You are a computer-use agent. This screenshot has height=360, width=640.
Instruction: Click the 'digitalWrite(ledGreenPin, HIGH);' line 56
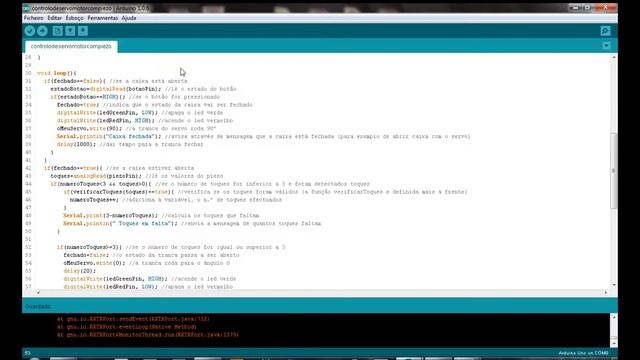tap(150, 279)
